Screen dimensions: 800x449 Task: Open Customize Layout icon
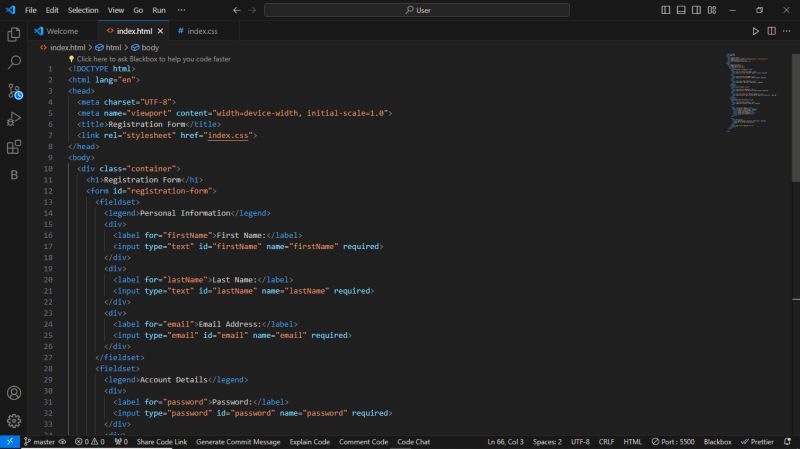(712, 10)
